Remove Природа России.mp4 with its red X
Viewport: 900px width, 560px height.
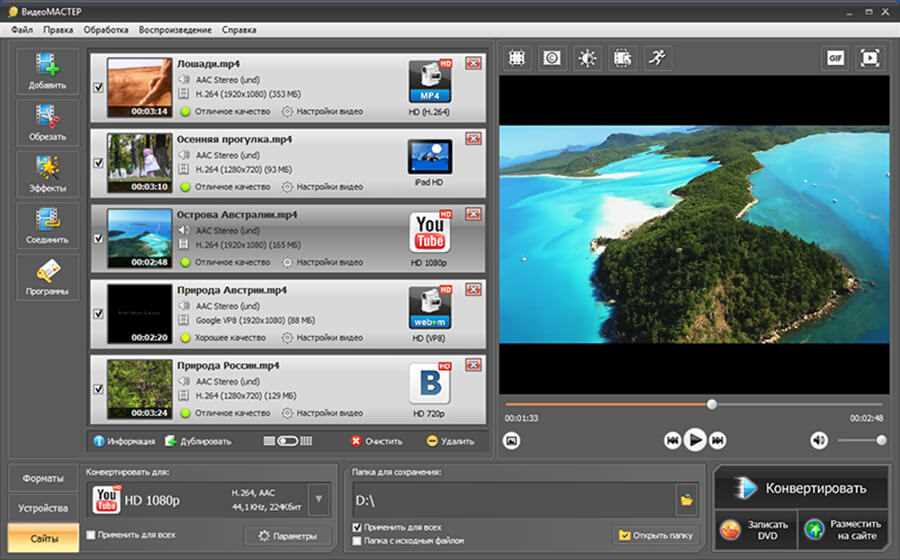(474, 364)
